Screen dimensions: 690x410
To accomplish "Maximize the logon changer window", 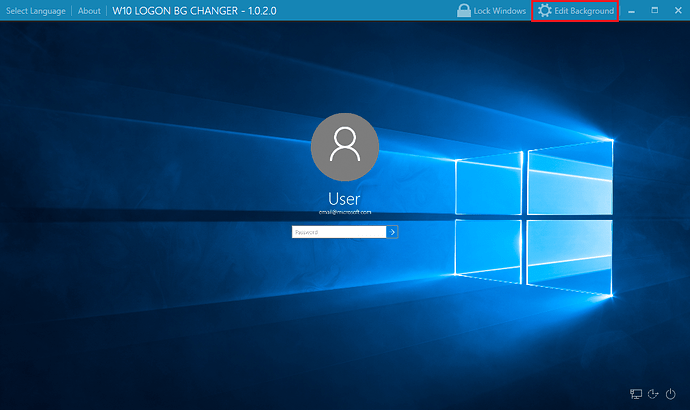I will coord(654,11).
